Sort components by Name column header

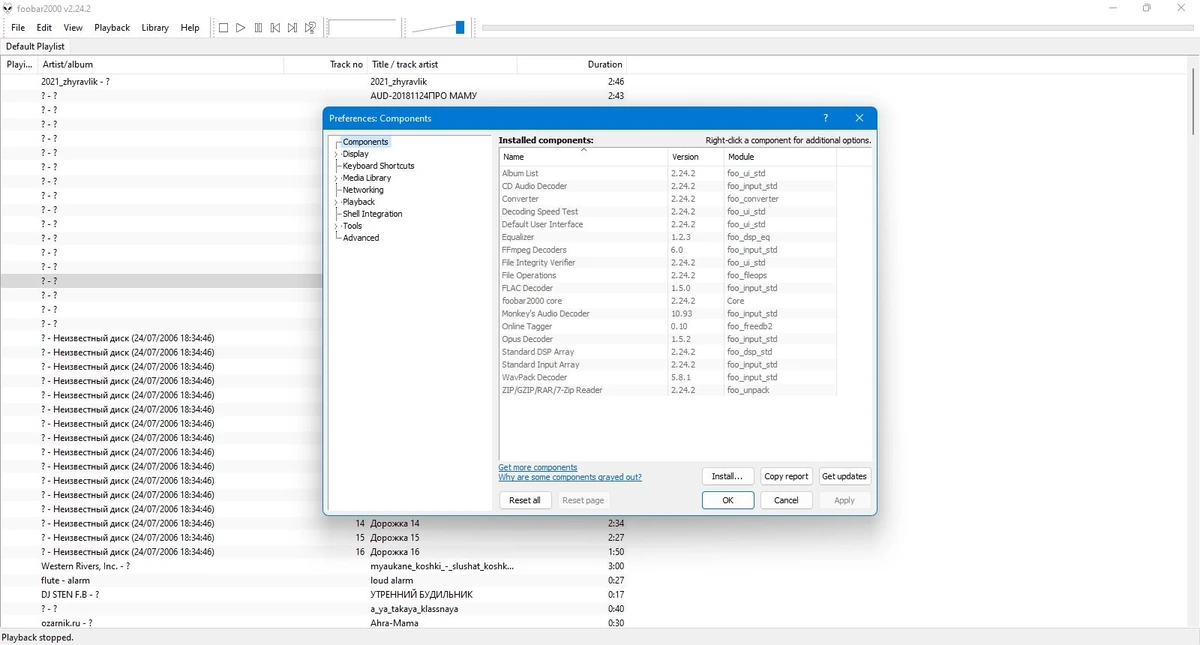(x=583, y=157)
